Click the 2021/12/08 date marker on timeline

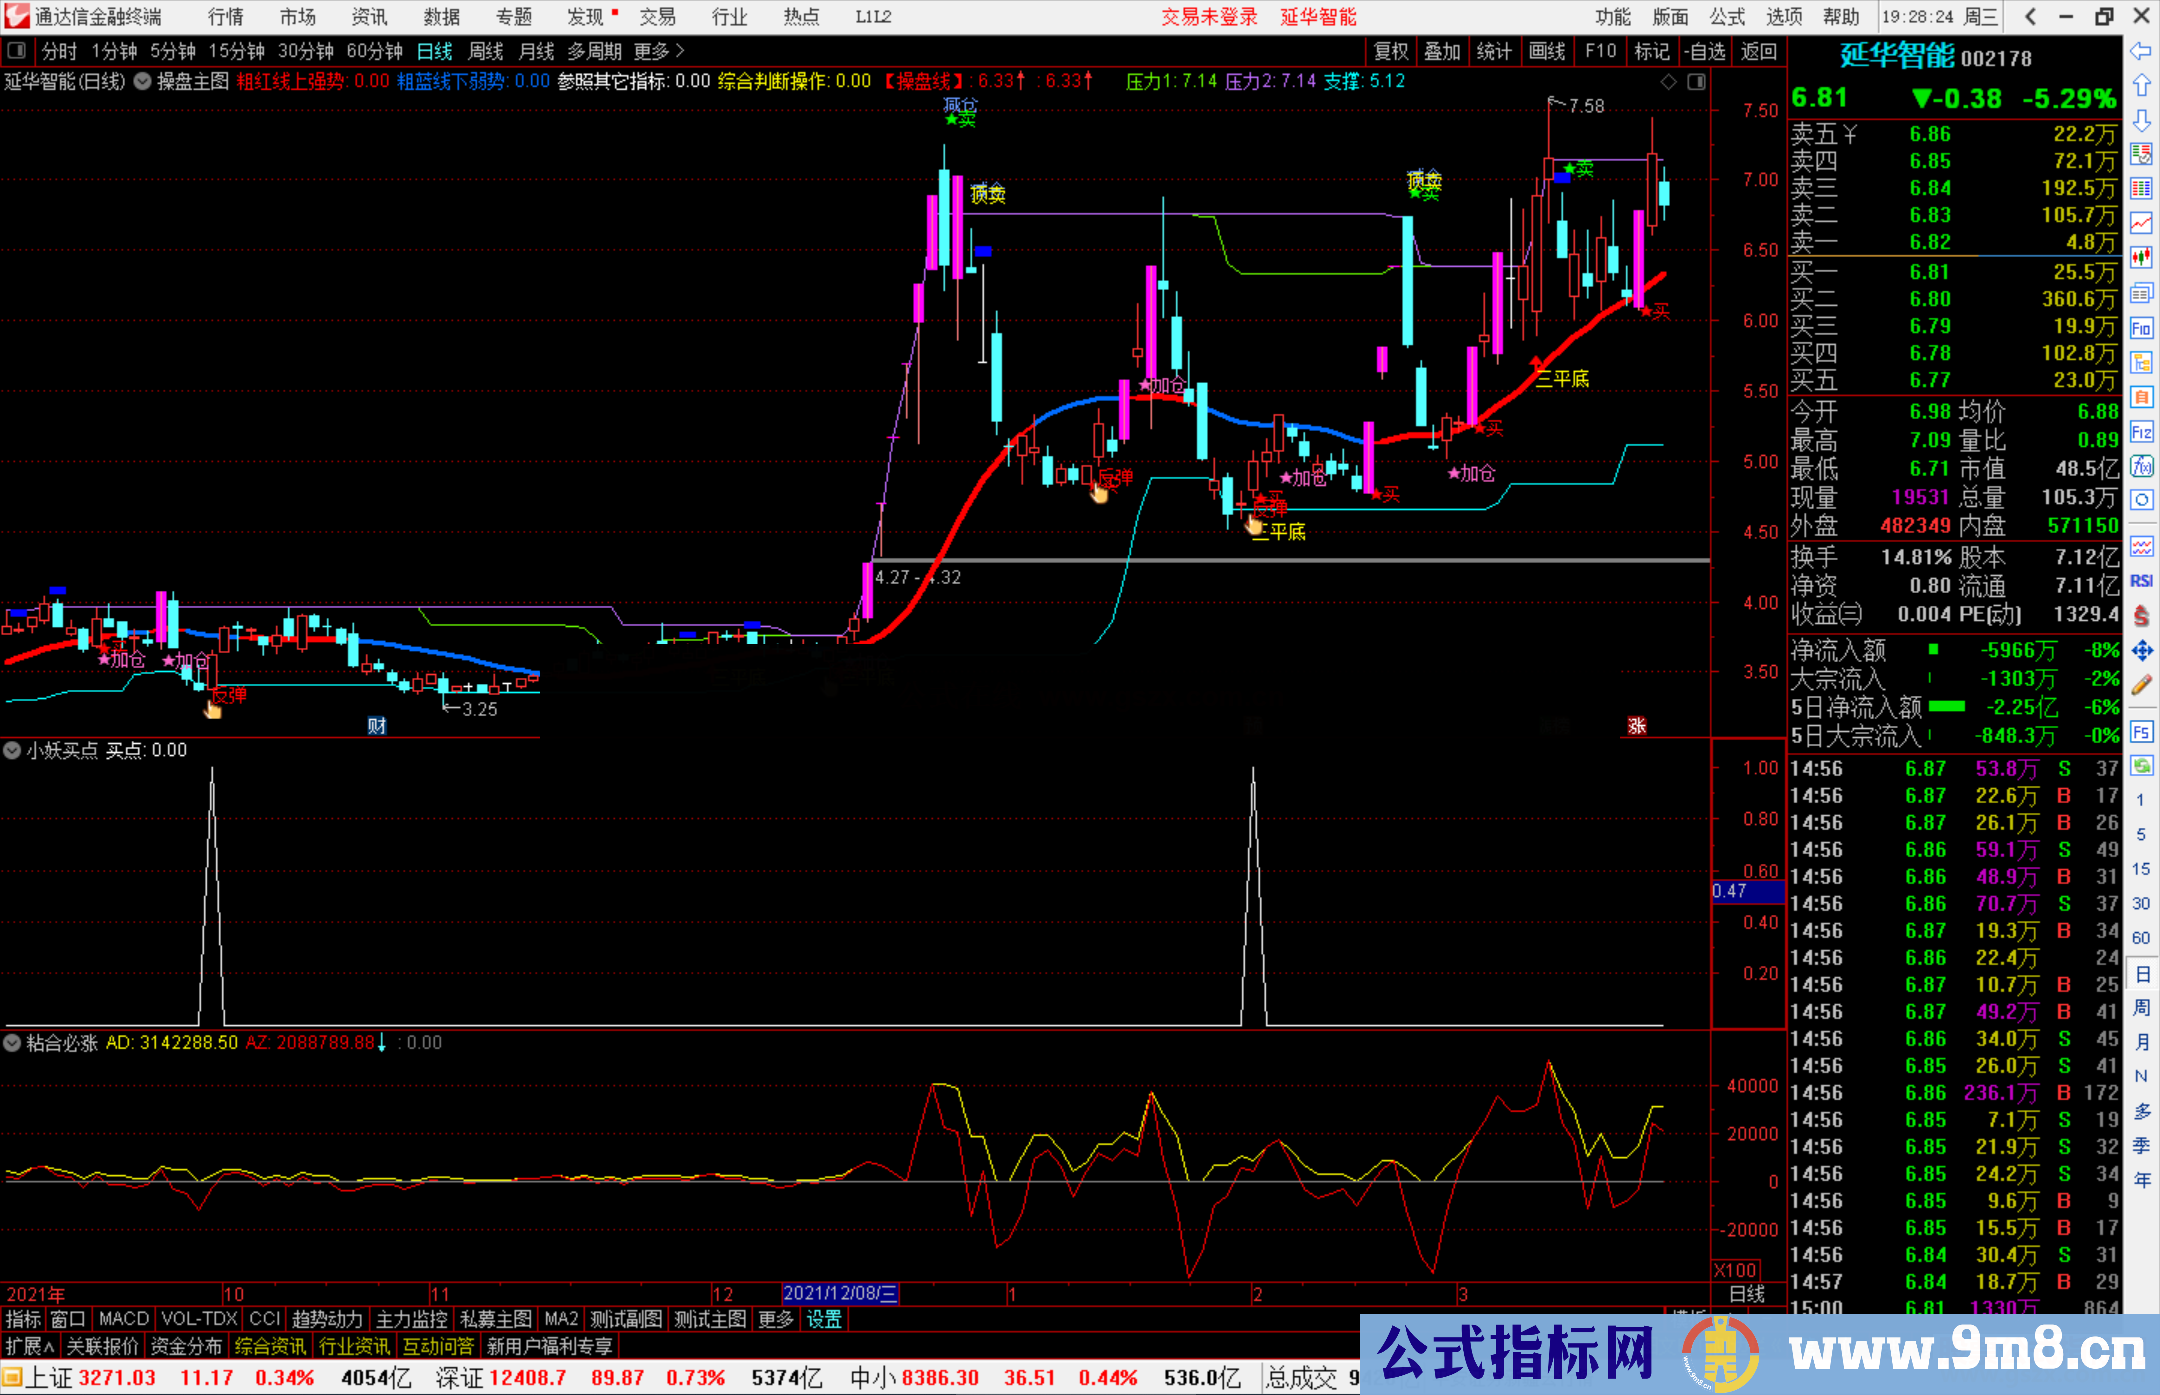click(x=840, y=1293)
